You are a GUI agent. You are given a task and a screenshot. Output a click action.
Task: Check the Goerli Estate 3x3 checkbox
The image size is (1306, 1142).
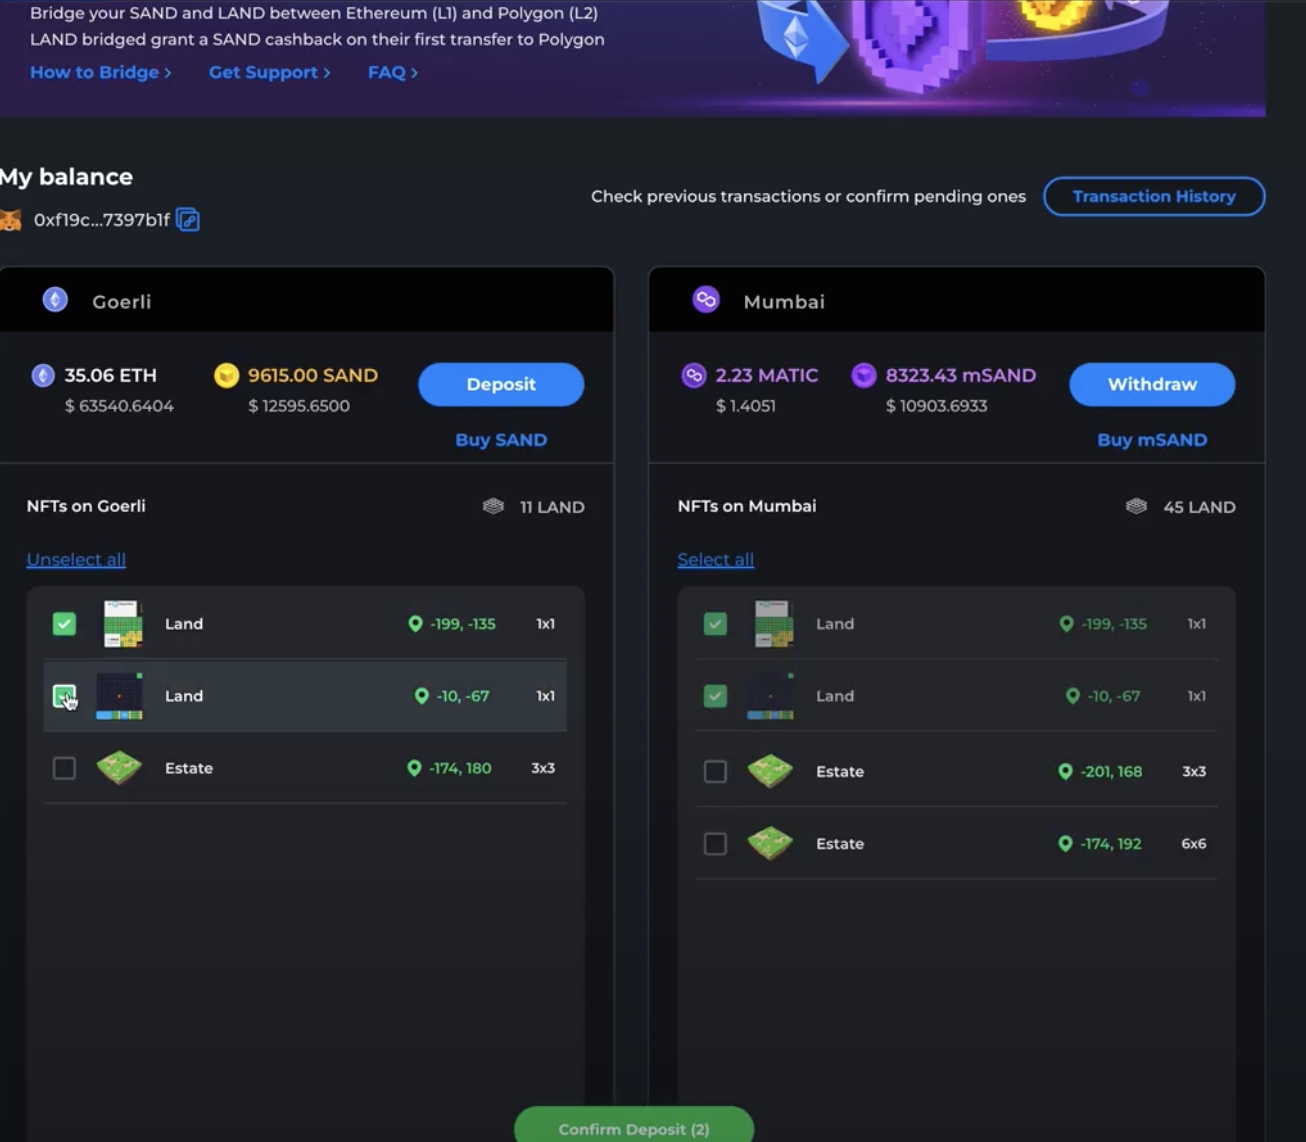pyautogui.click(x=64, y=768)
